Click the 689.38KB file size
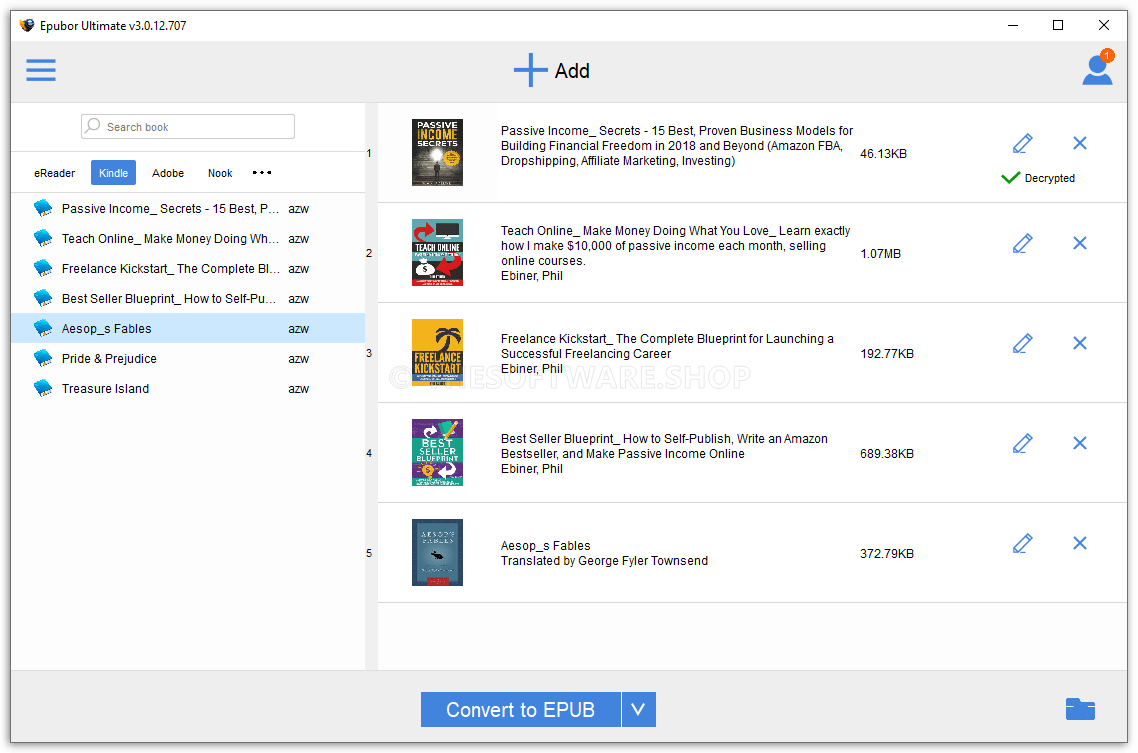This screenshot has height=753, width=1138. point(887,454)
